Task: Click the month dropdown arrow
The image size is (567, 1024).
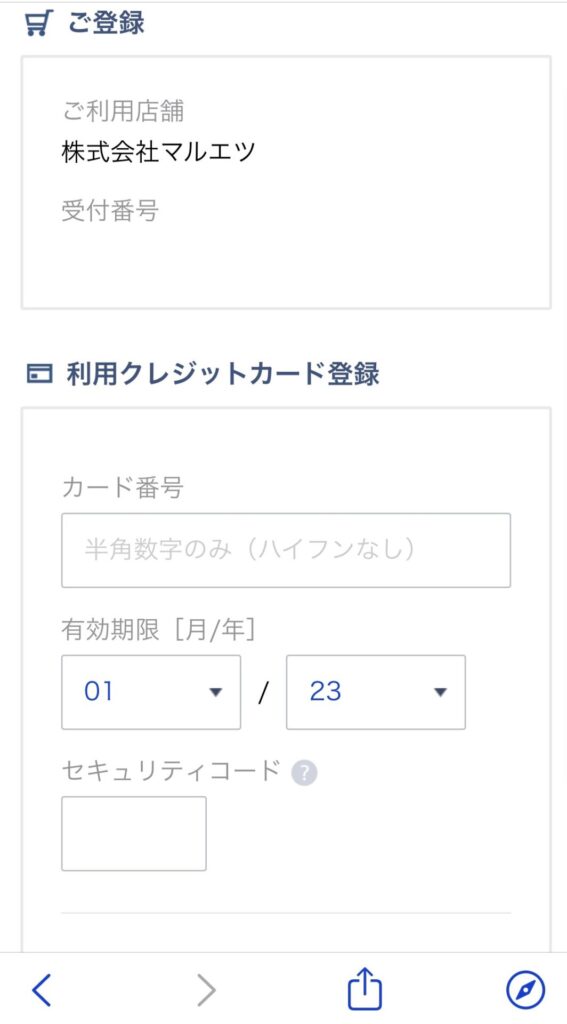Action: (216, 692)
